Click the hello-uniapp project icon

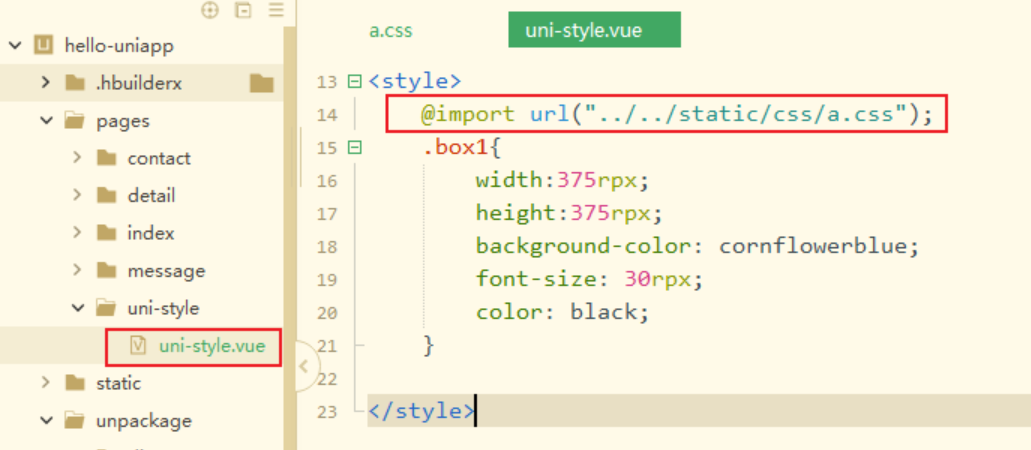(43, 45)
